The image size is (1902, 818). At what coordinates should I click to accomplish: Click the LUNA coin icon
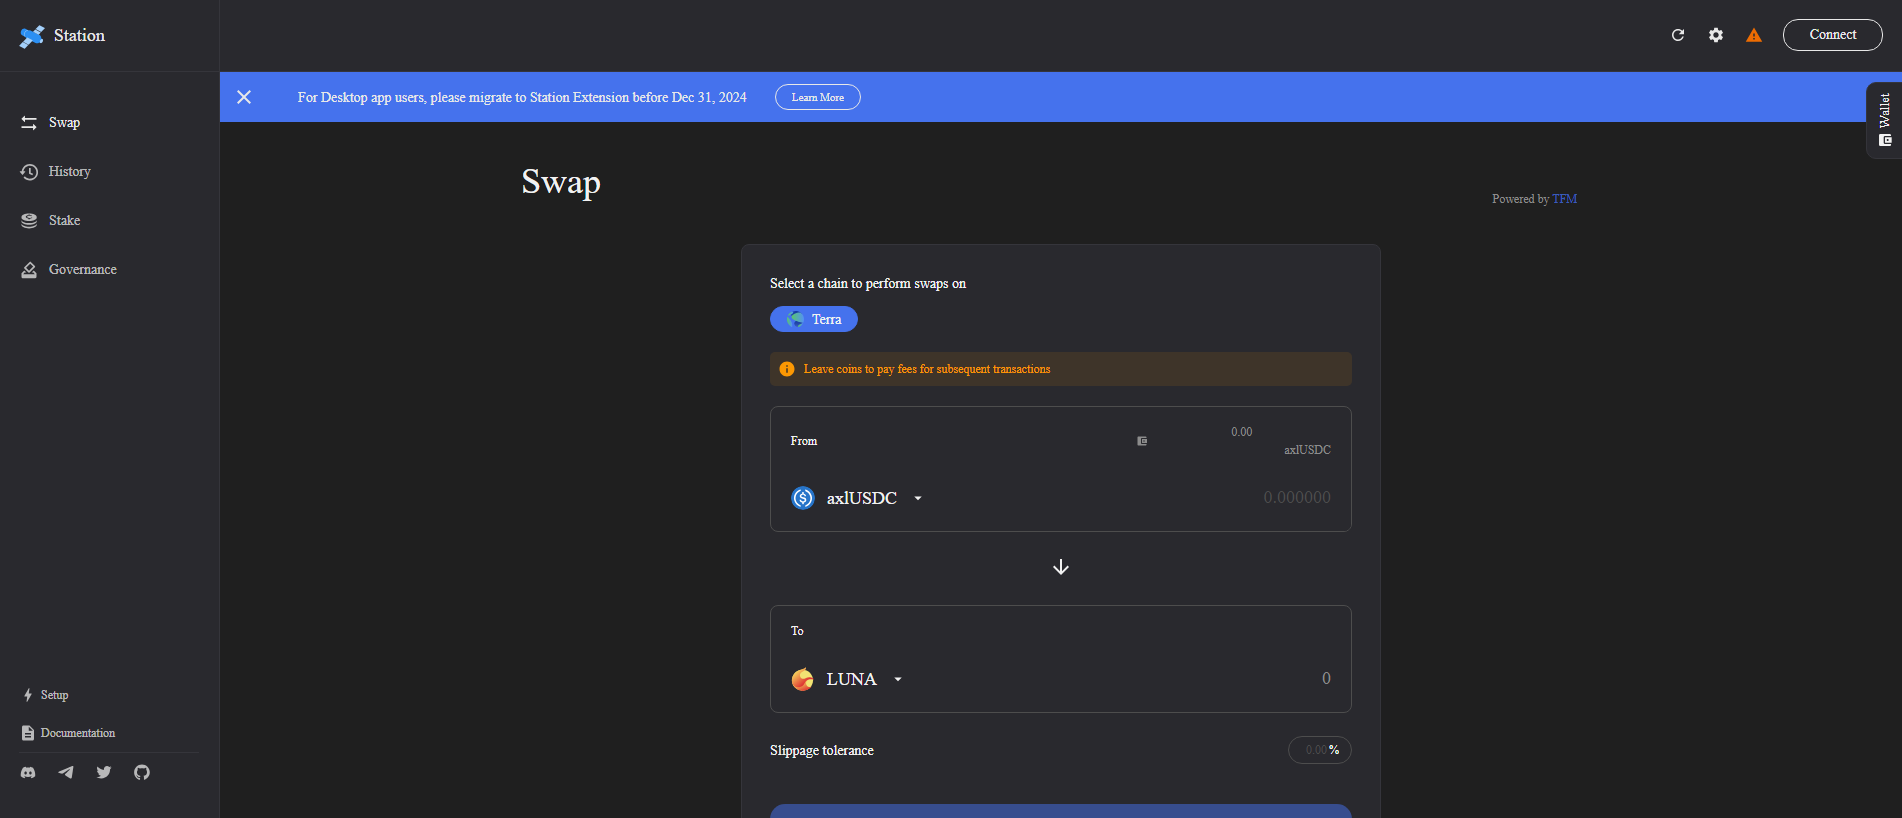click(x=803, y=679)
